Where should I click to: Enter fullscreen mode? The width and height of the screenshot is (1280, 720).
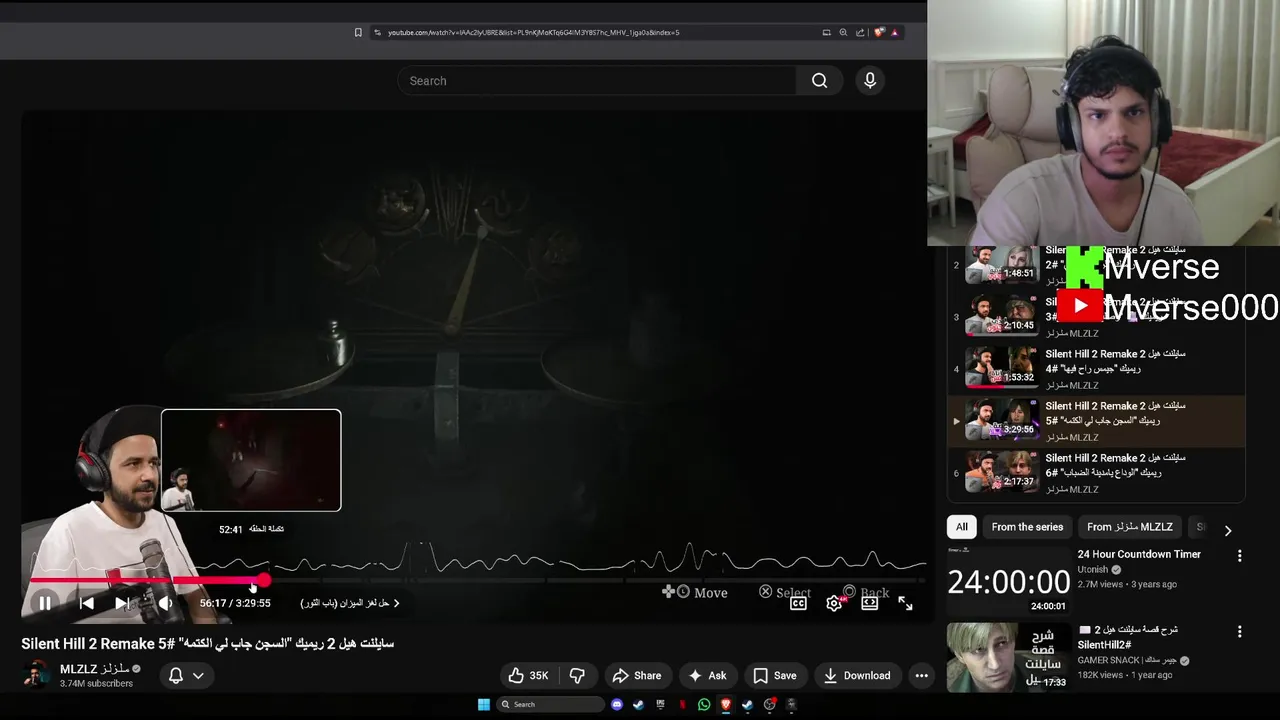pyautogui.click(x=905, y=603)
